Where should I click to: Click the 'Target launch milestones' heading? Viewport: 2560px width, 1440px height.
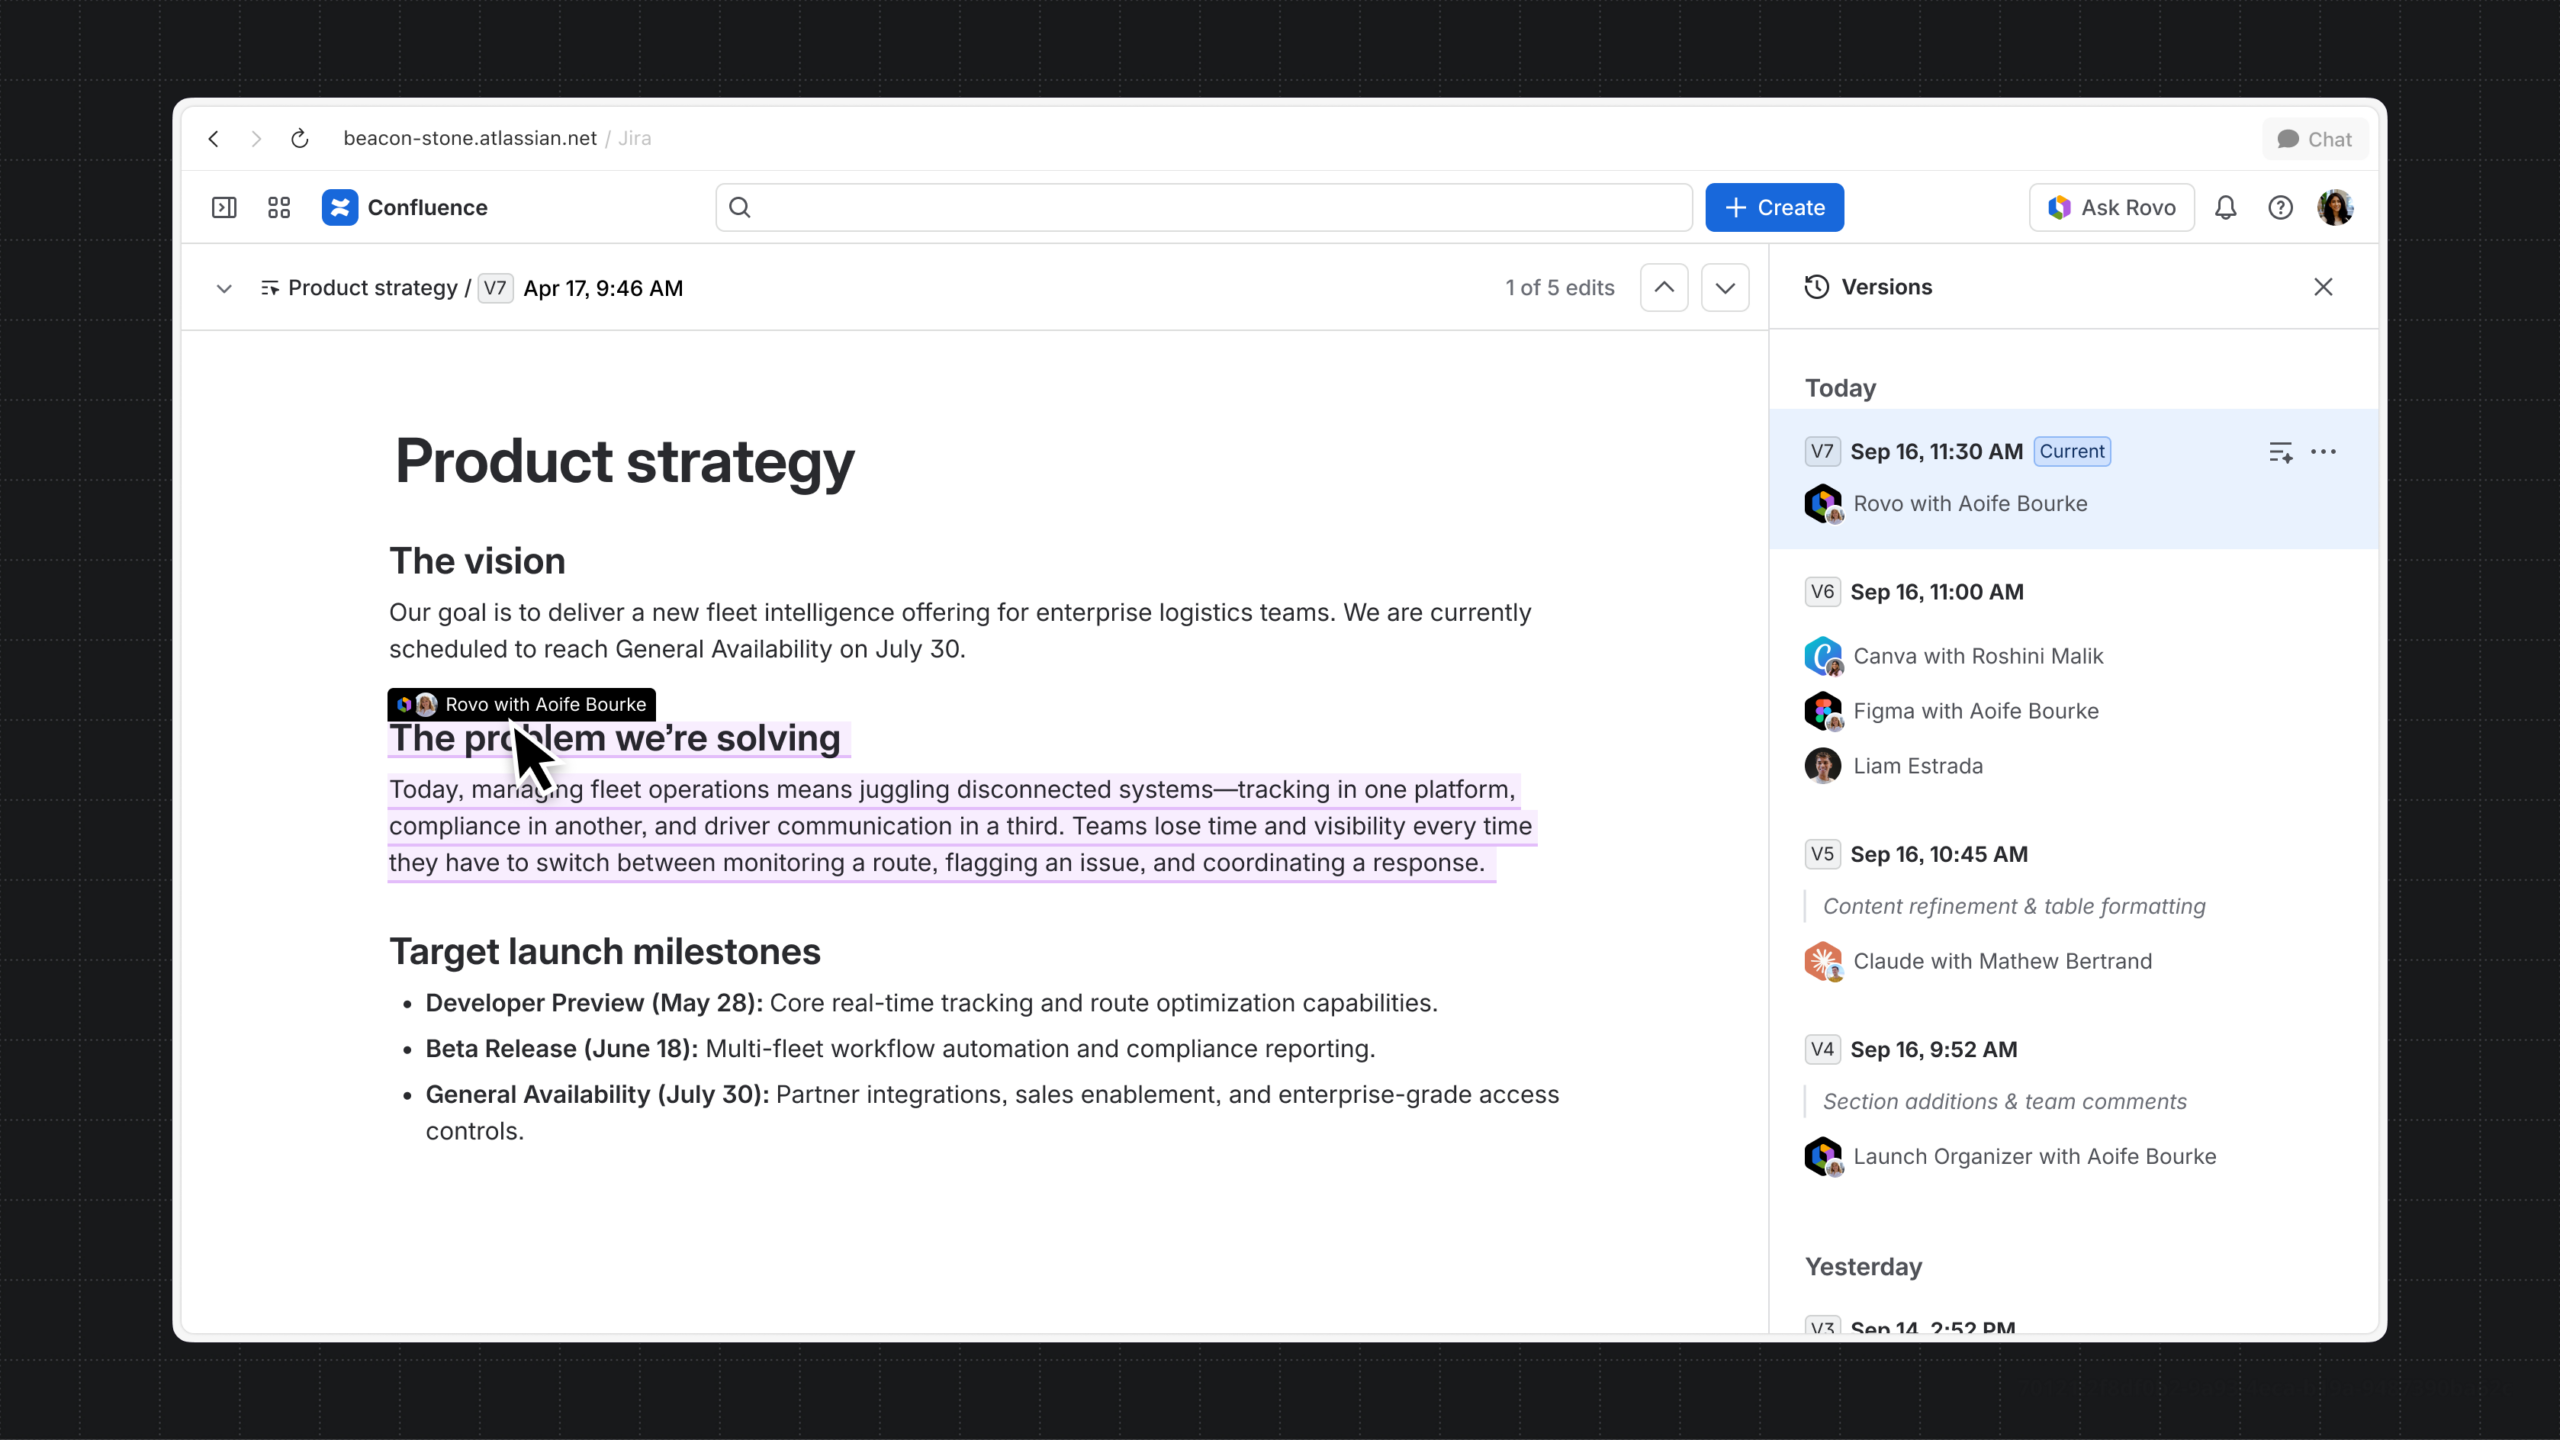[x=605, y=951]
